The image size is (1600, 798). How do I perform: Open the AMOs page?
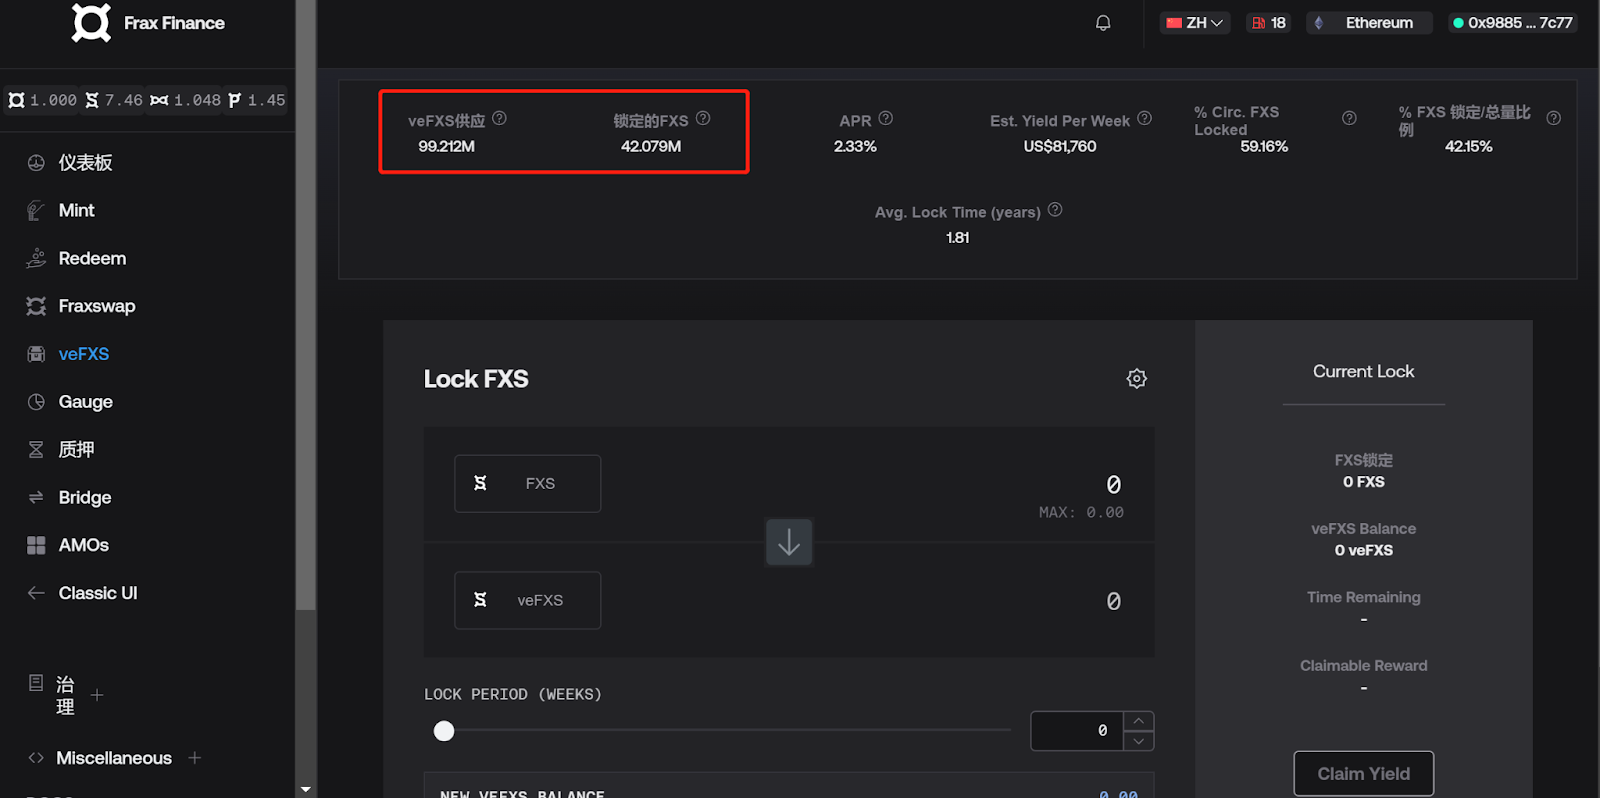point(84,545)
